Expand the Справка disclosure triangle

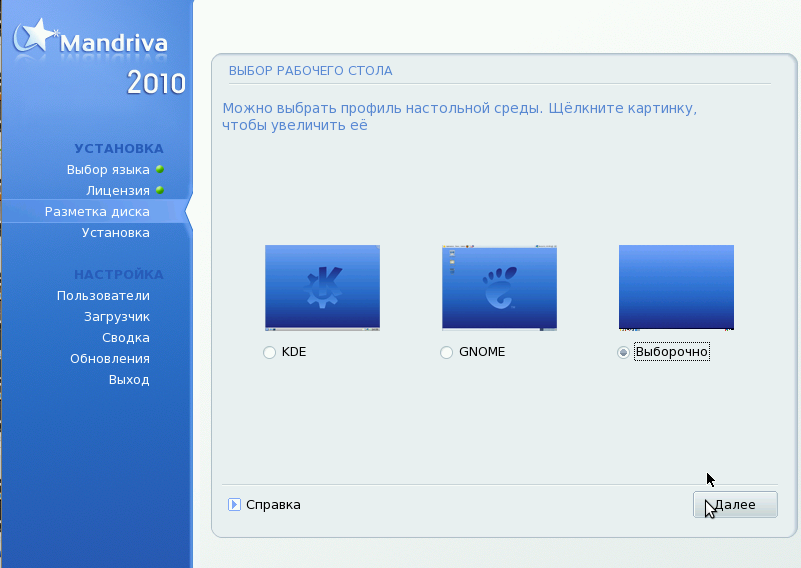(x=234, y=505)
